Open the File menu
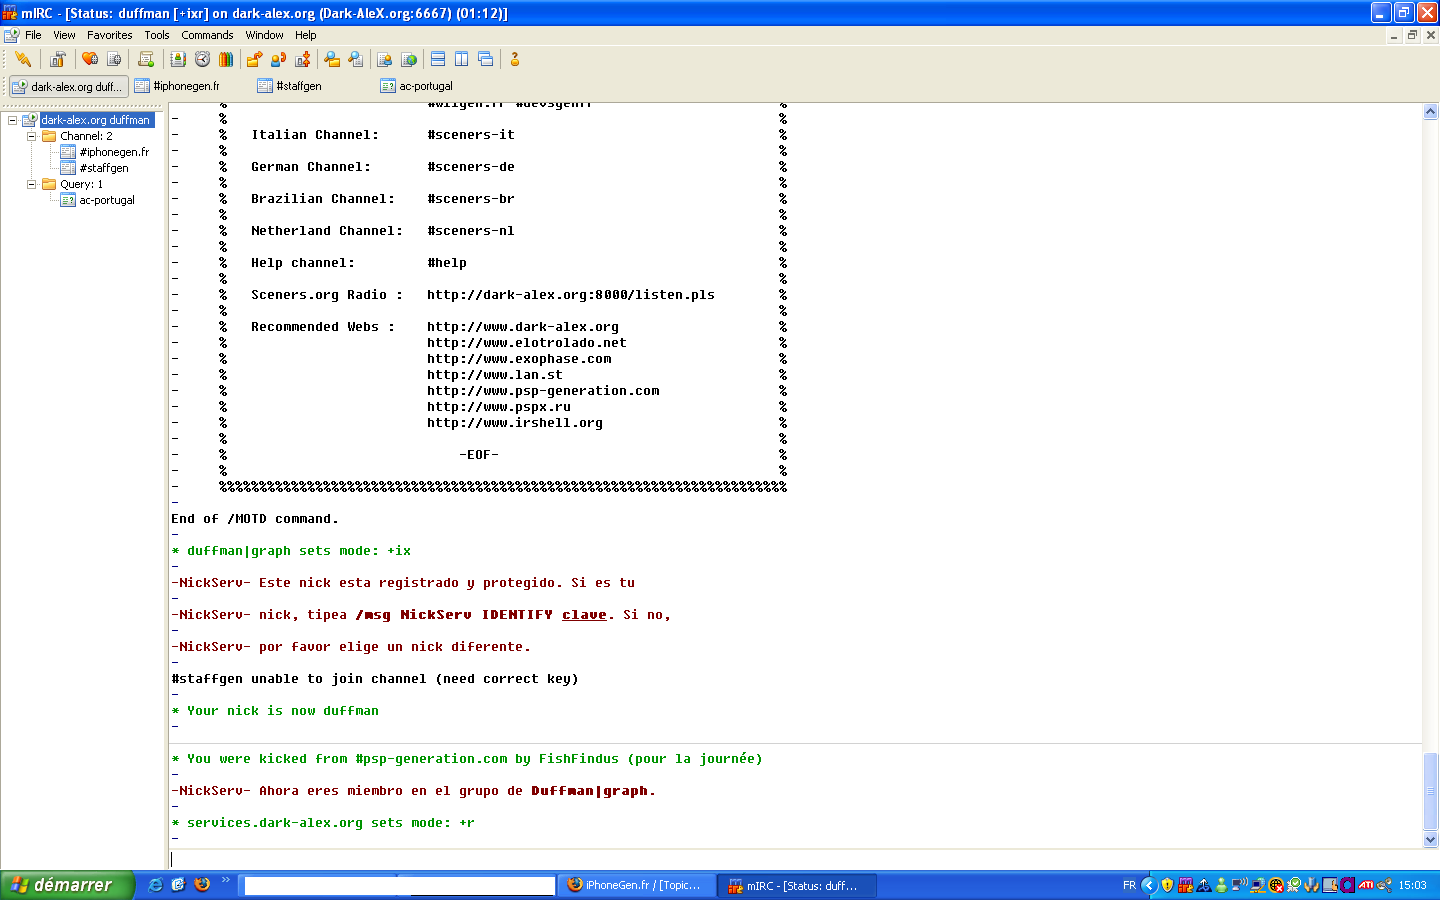Image resolution: width=1440 pixels, height=900 pixels. [33, 35]
